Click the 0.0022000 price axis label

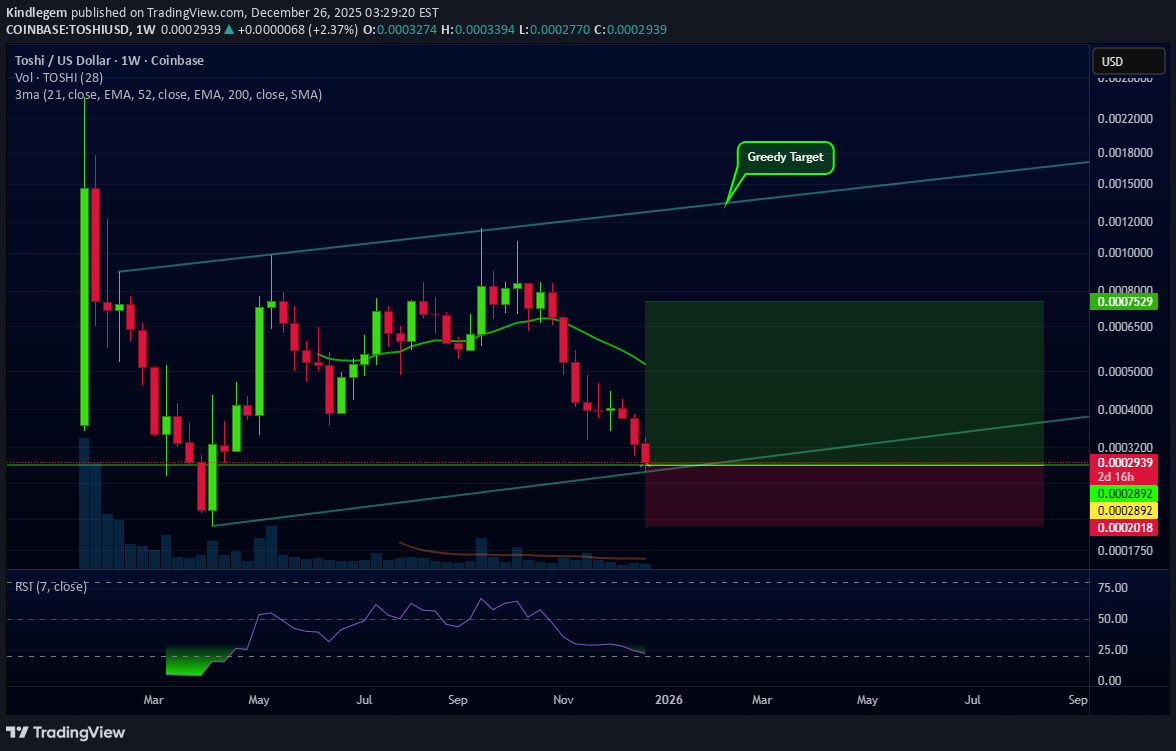1125,119
